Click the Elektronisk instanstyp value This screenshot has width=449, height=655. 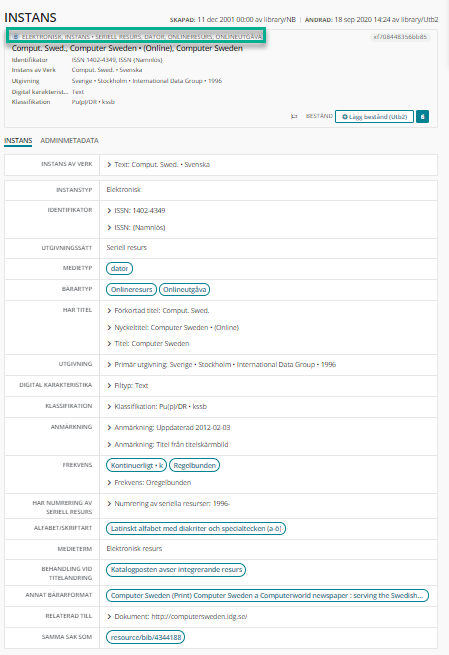click(x=124, y=190)
